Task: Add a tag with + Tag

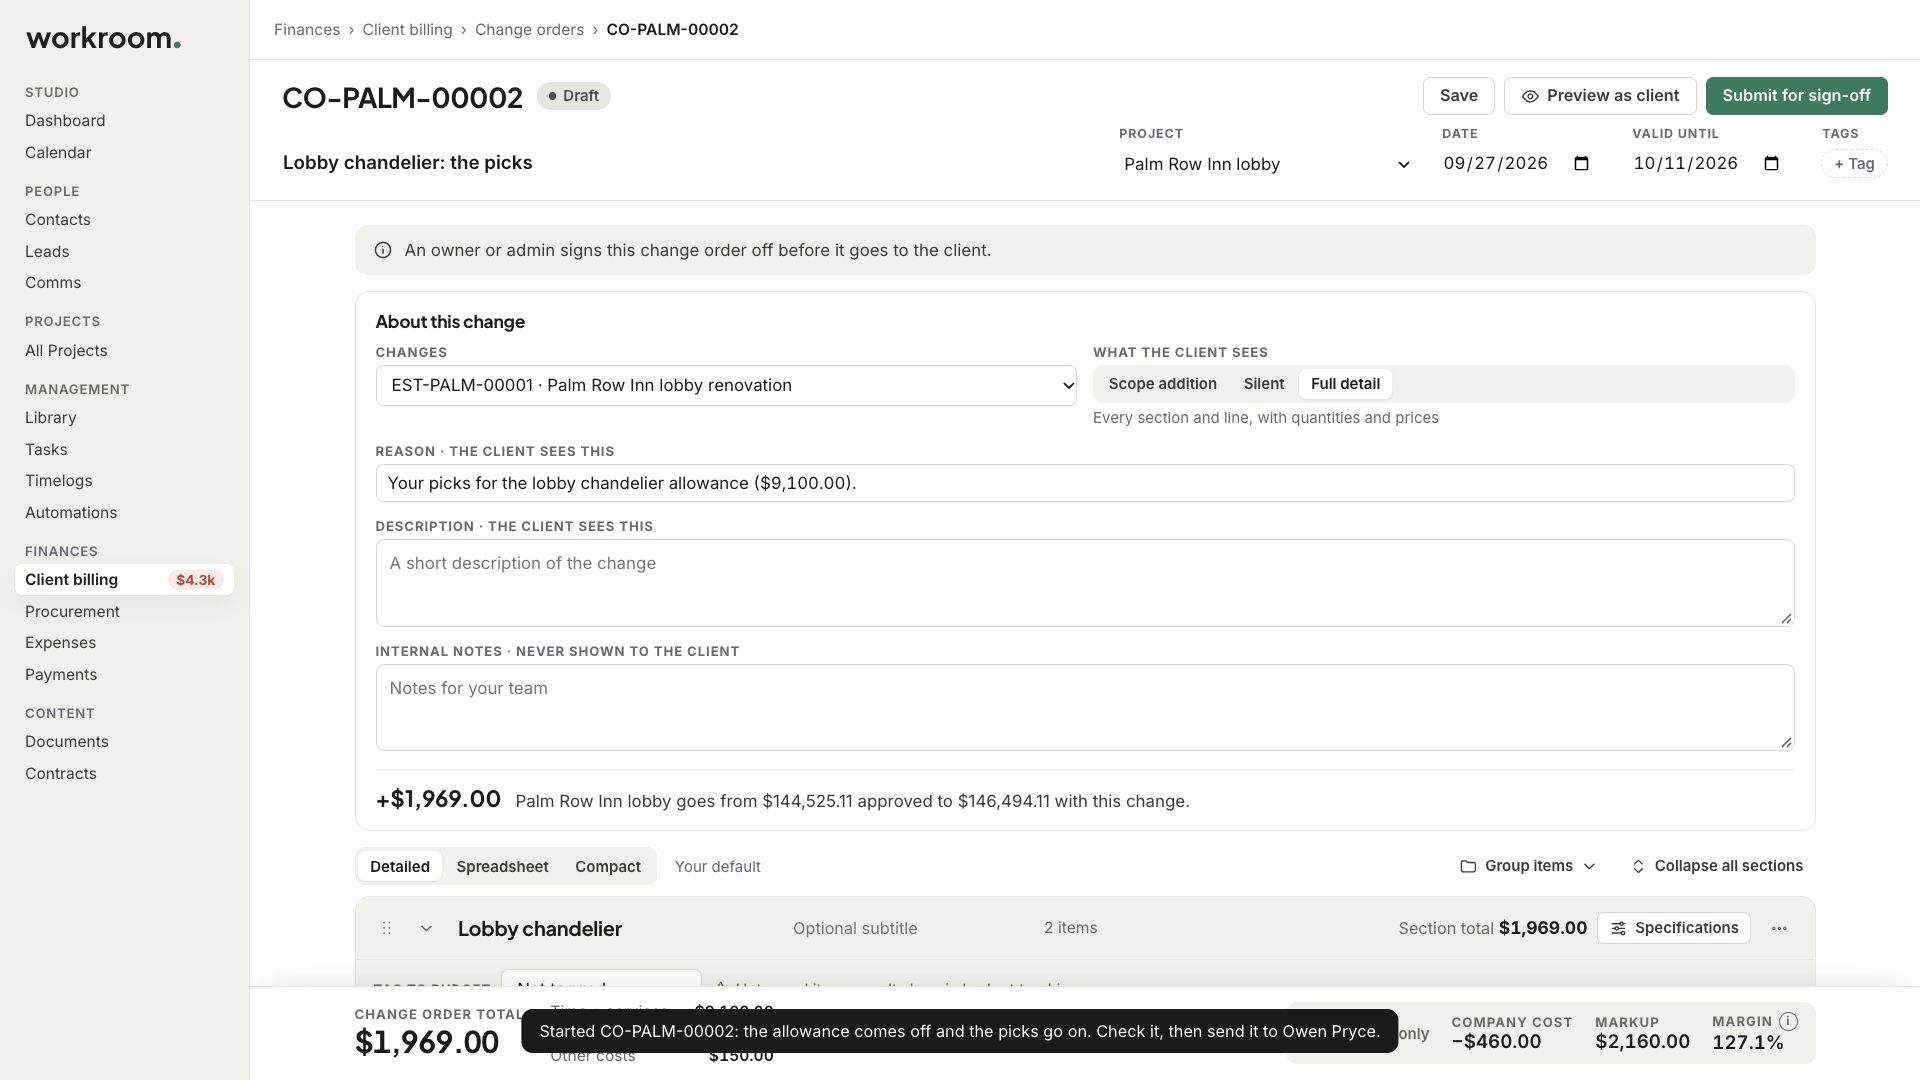Action: point(1854,164)
